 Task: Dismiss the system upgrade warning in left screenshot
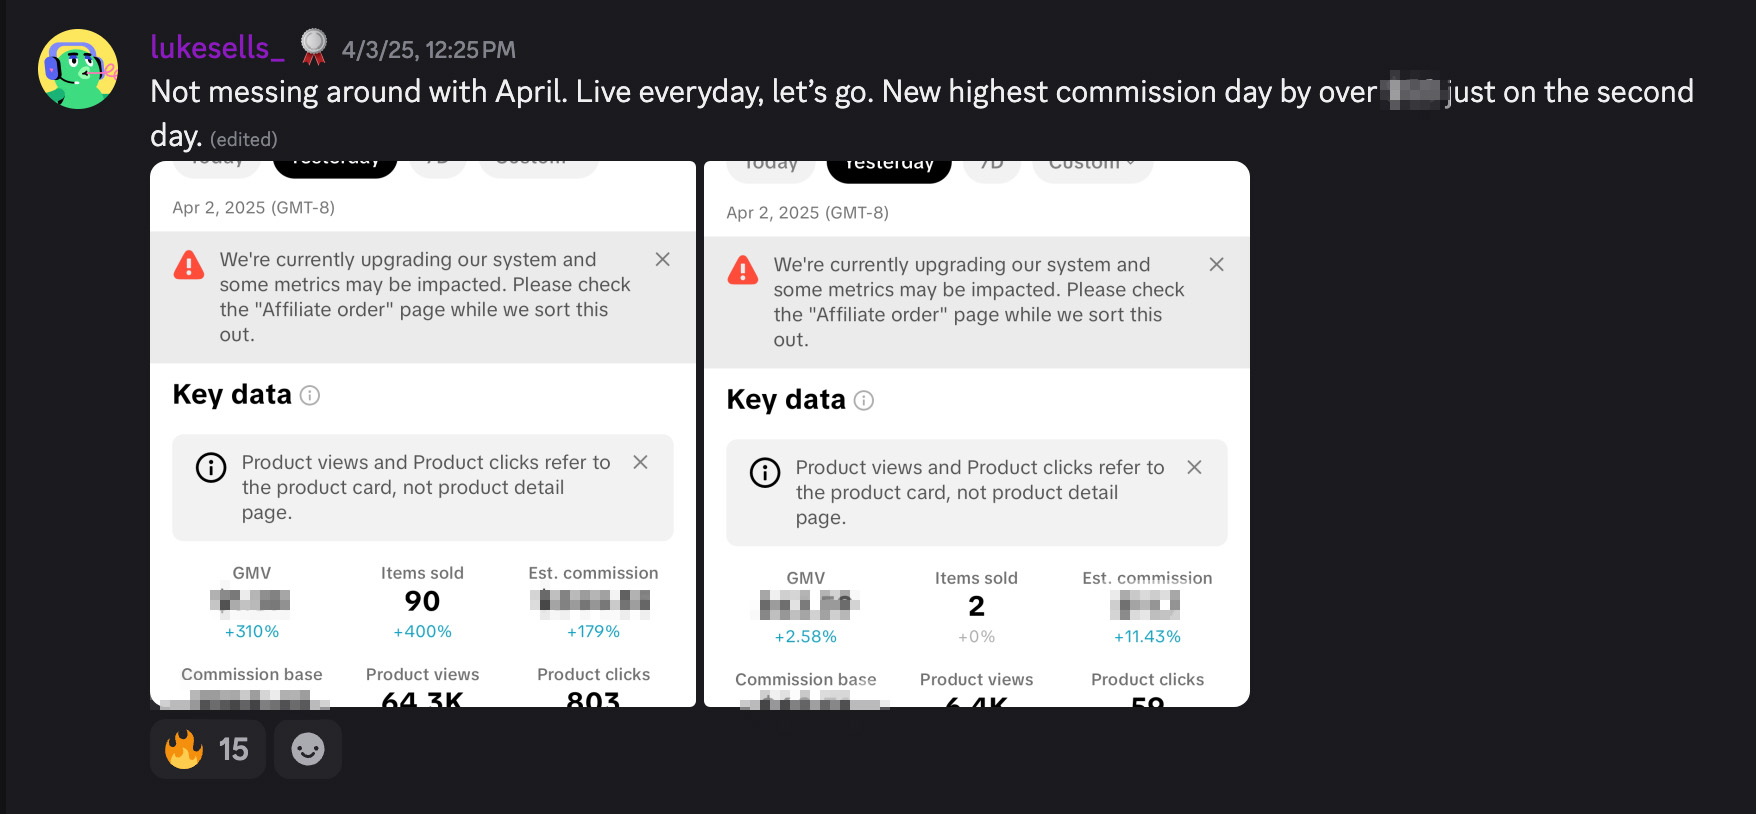(x=662, y=260)
